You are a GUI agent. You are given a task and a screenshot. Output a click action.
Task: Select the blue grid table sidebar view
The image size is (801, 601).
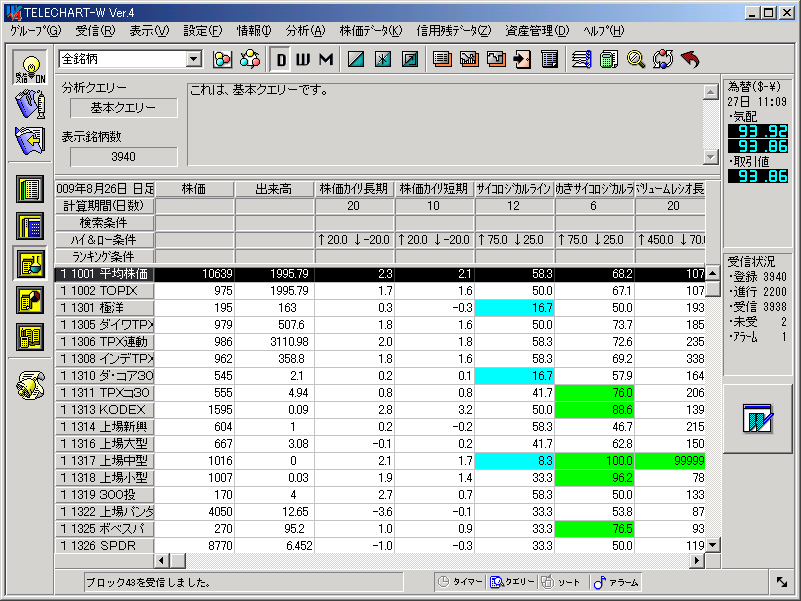30,226
